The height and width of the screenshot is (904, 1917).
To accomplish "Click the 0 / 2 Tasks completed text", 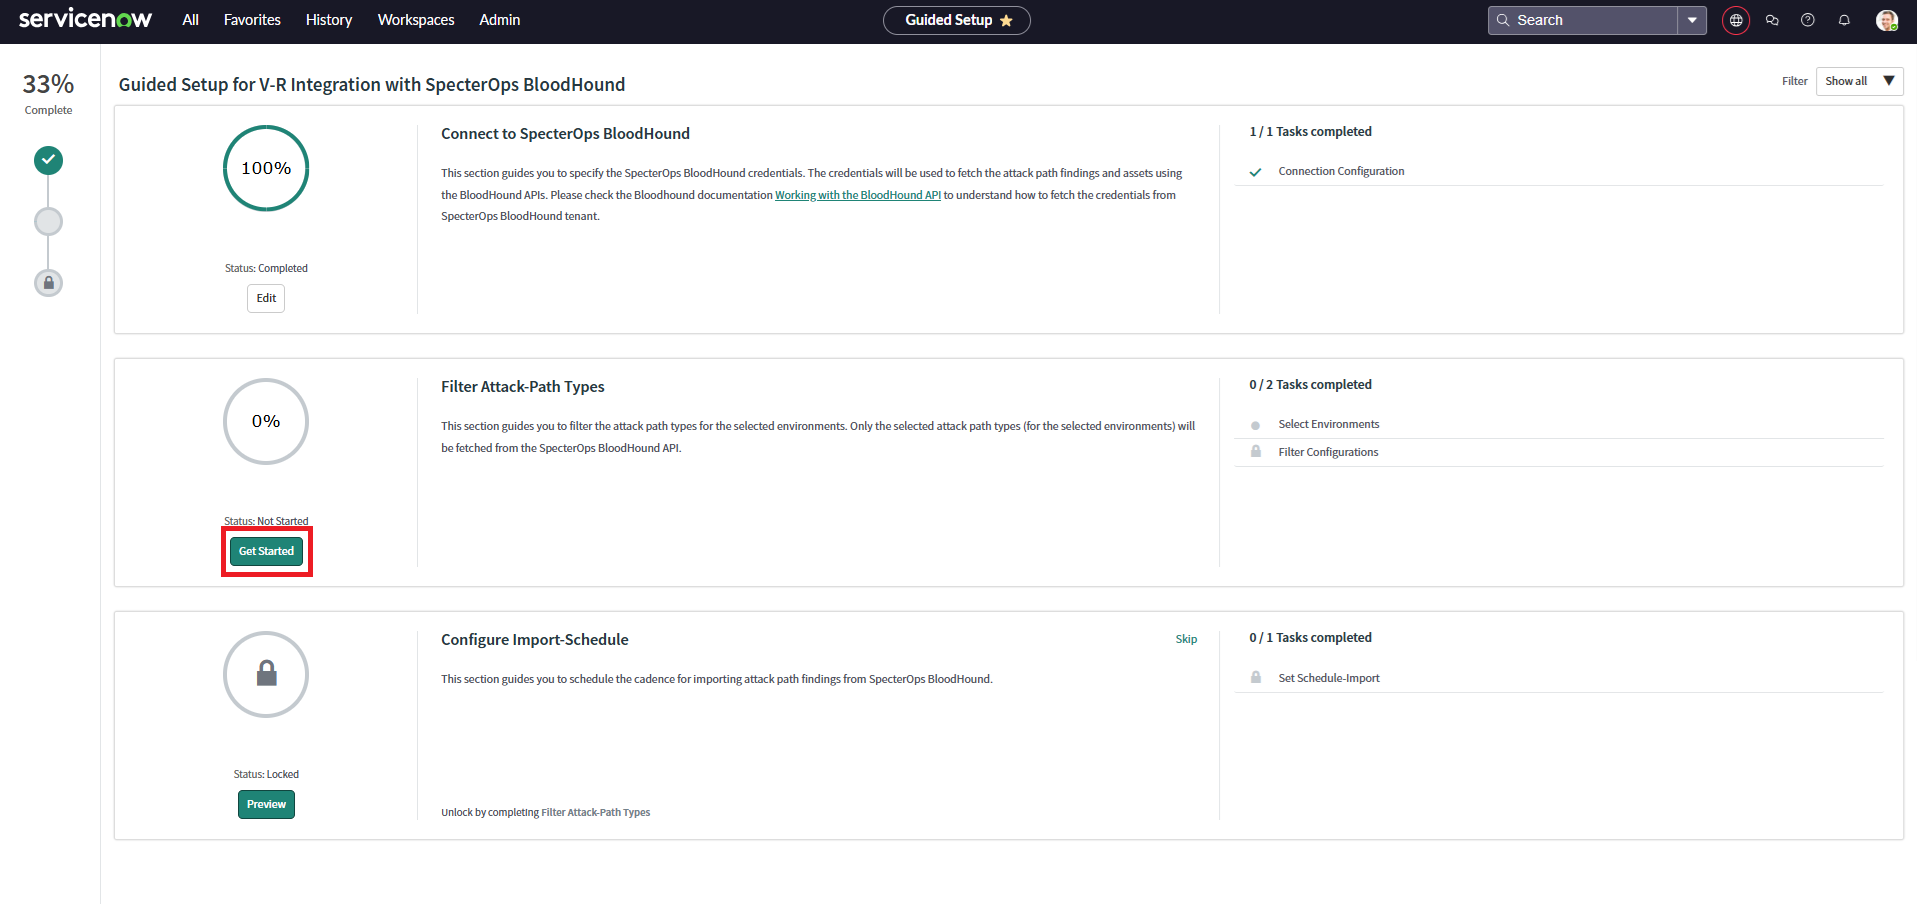I will [1310, 385].
